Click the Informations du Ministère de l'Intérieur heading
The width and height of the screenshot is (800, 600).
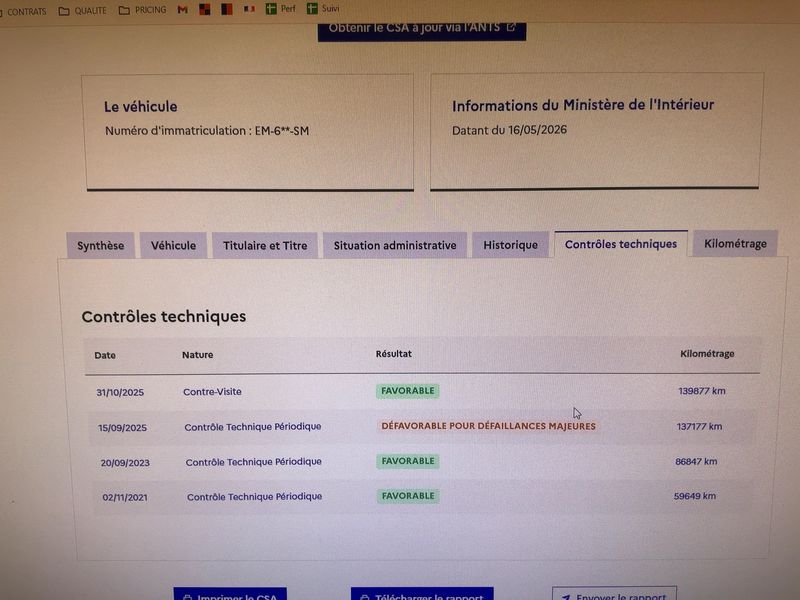583,105
